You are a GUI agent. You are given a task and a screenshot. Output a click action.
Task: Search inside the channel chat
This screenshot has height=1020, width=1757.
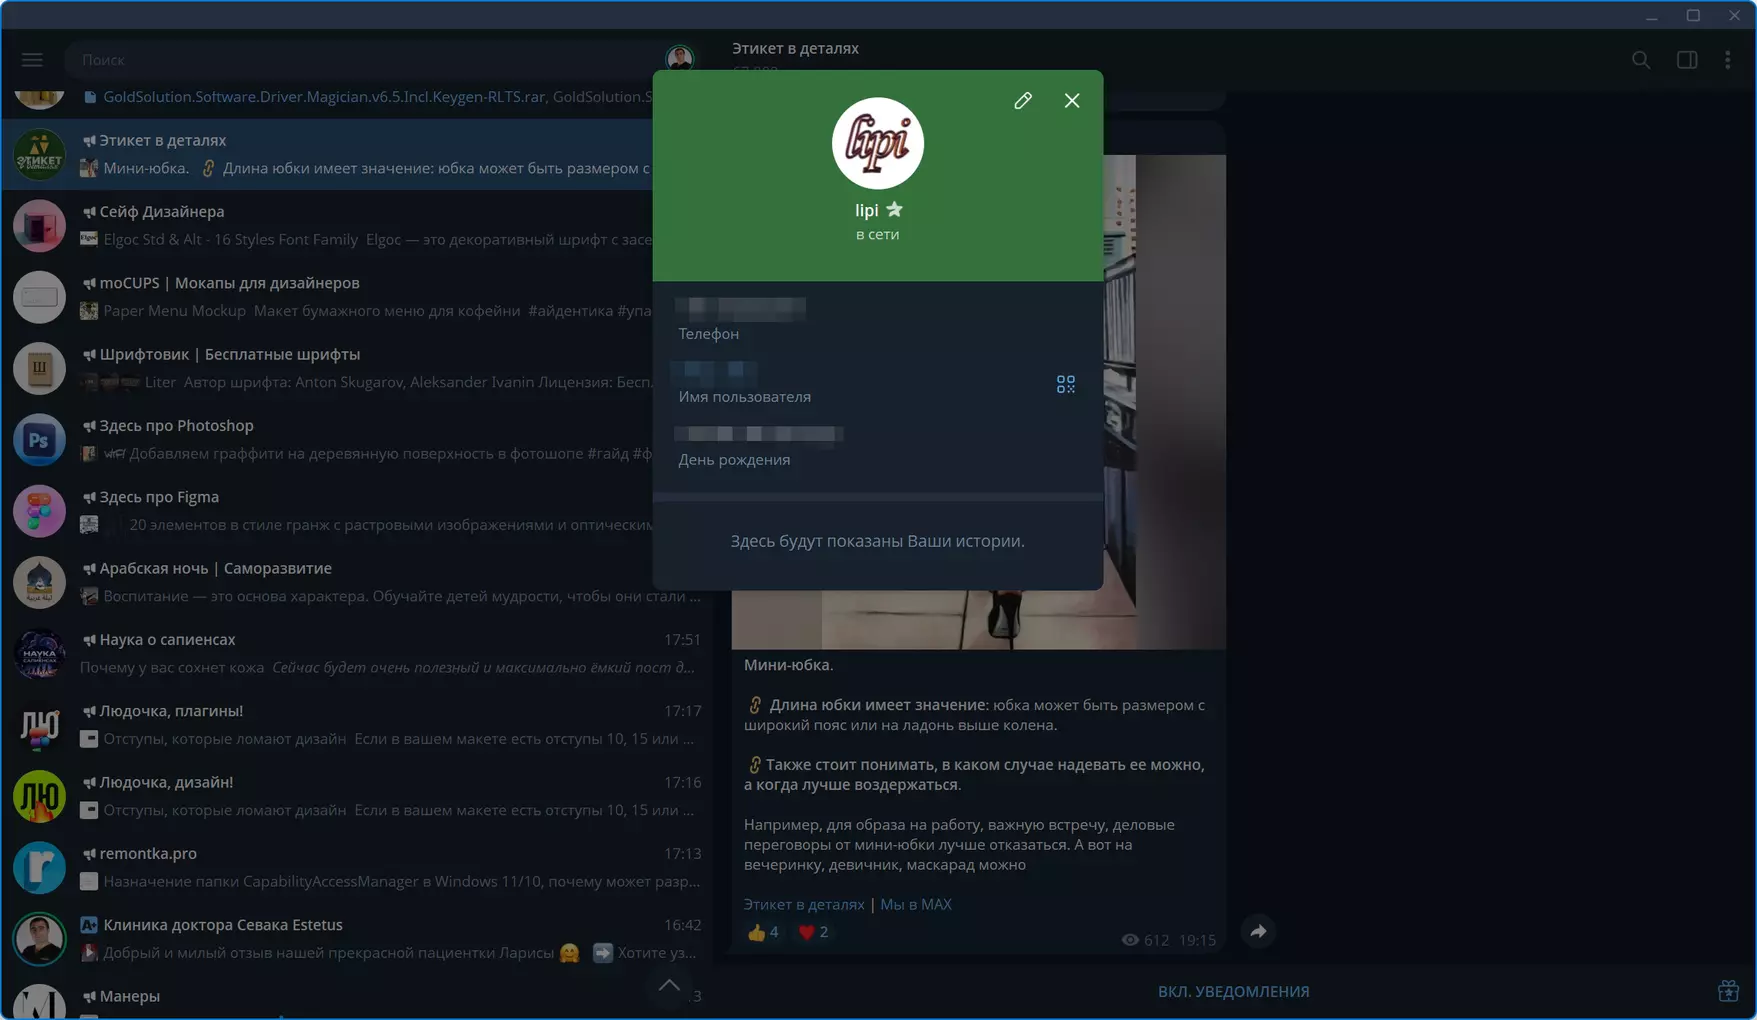pos(1641,60)
